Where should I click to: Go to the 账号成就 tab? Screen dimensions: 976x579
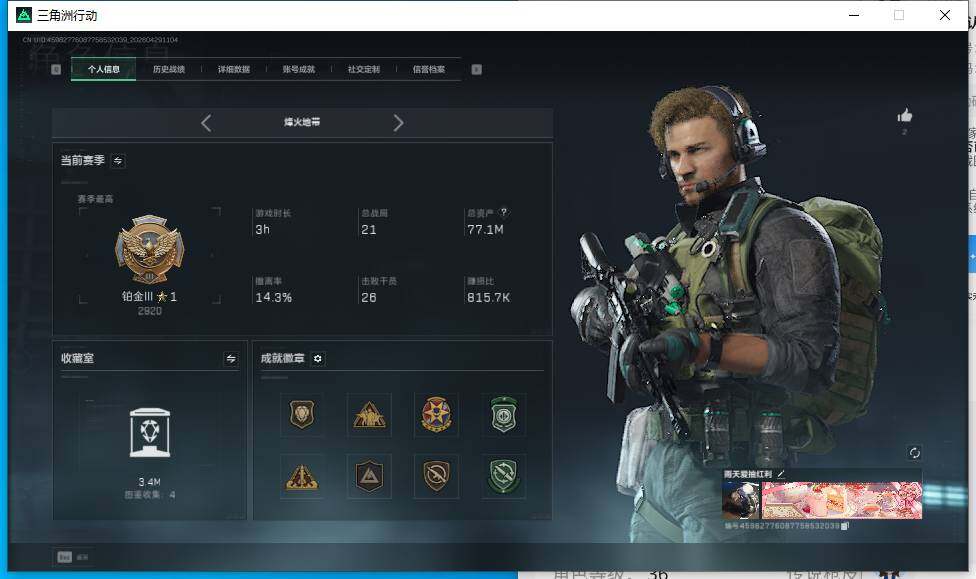[299, 69]
